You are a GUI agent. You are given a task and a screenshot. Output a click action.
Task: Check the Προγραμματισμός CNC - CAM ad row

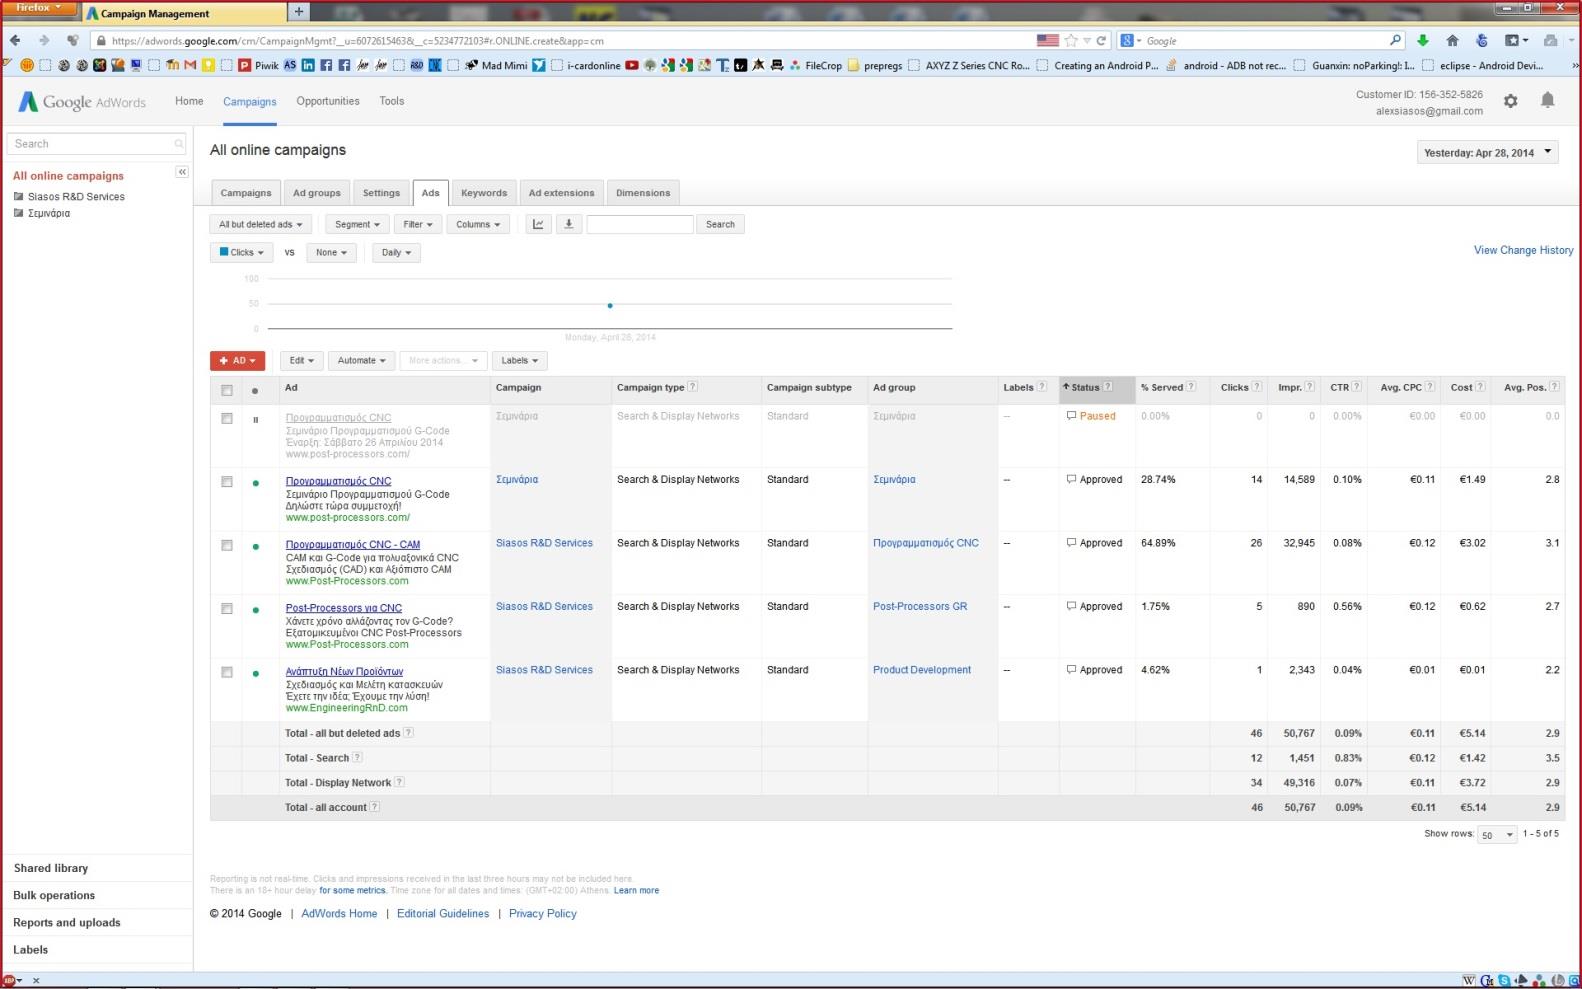[227, 545]
